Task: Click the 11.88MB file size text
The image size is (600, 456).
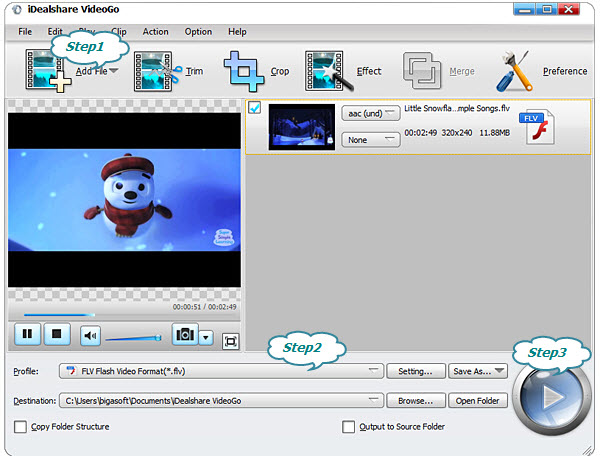Action: [x=494, y=133]
